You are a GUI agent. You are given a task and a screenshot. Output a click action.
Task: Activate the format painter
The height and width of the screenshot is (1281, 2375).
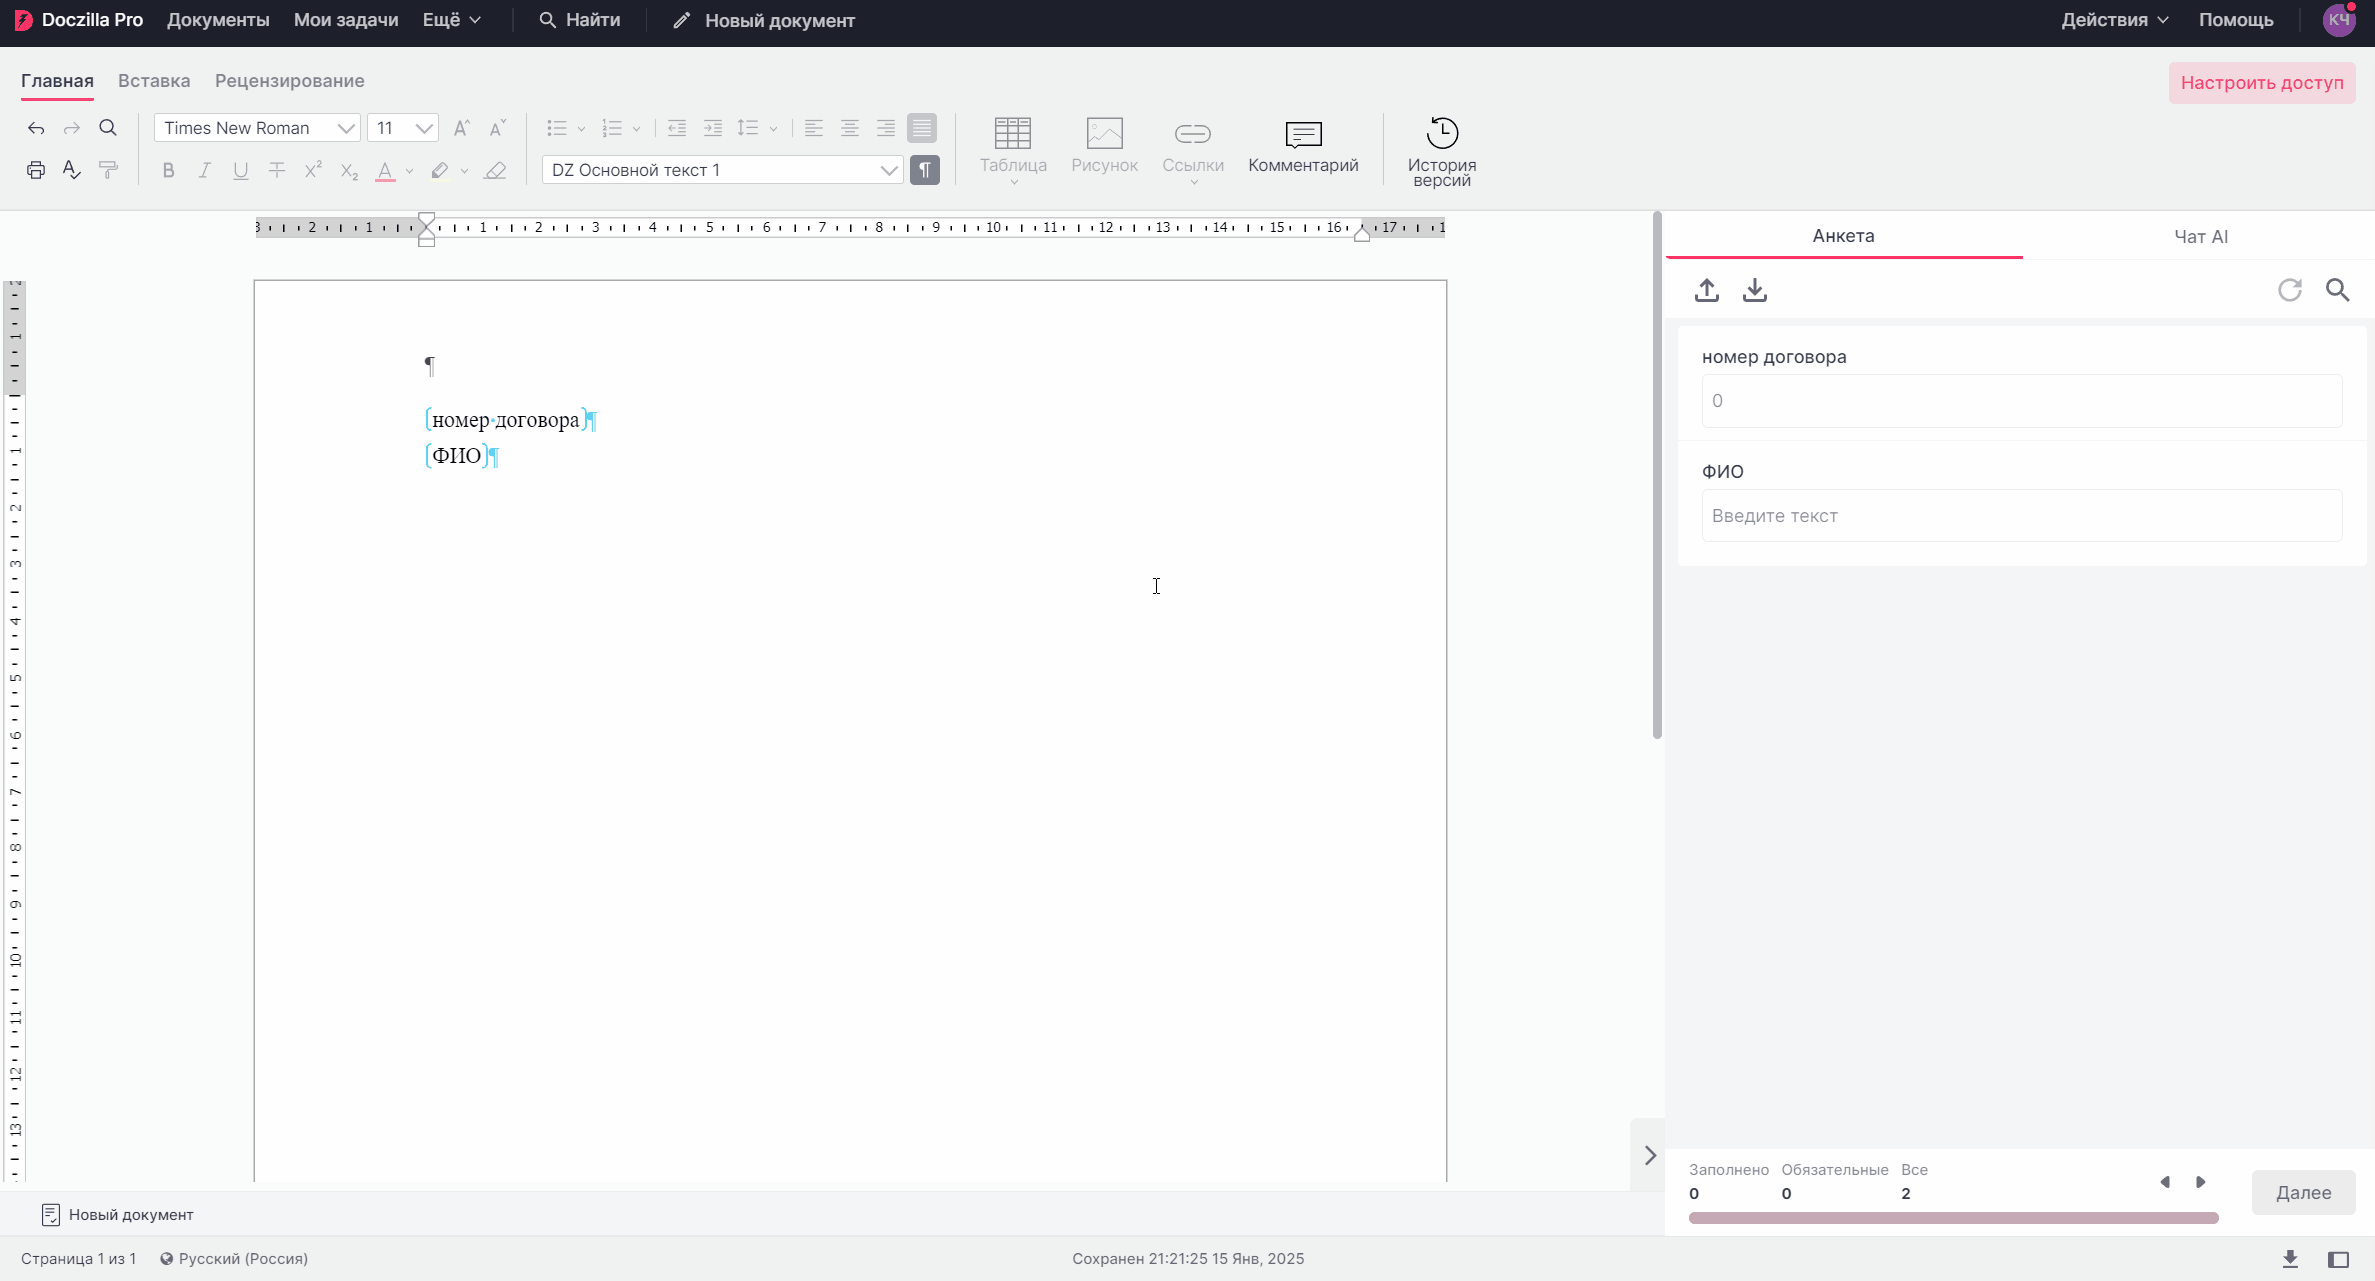pos(108,170)
